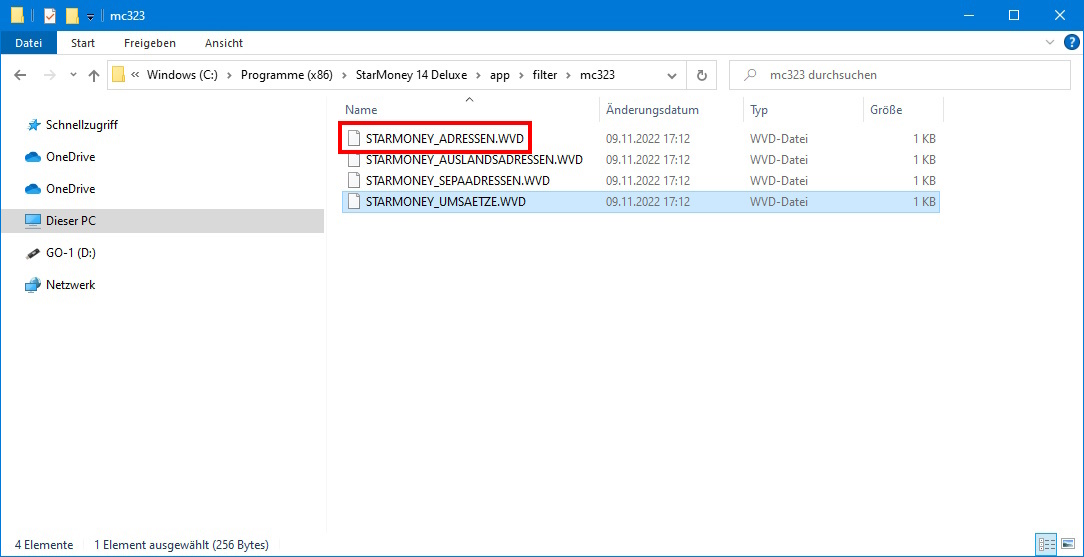Click StarMoney 14 Deluxe breadcrumb

click(x=411, y=75)
